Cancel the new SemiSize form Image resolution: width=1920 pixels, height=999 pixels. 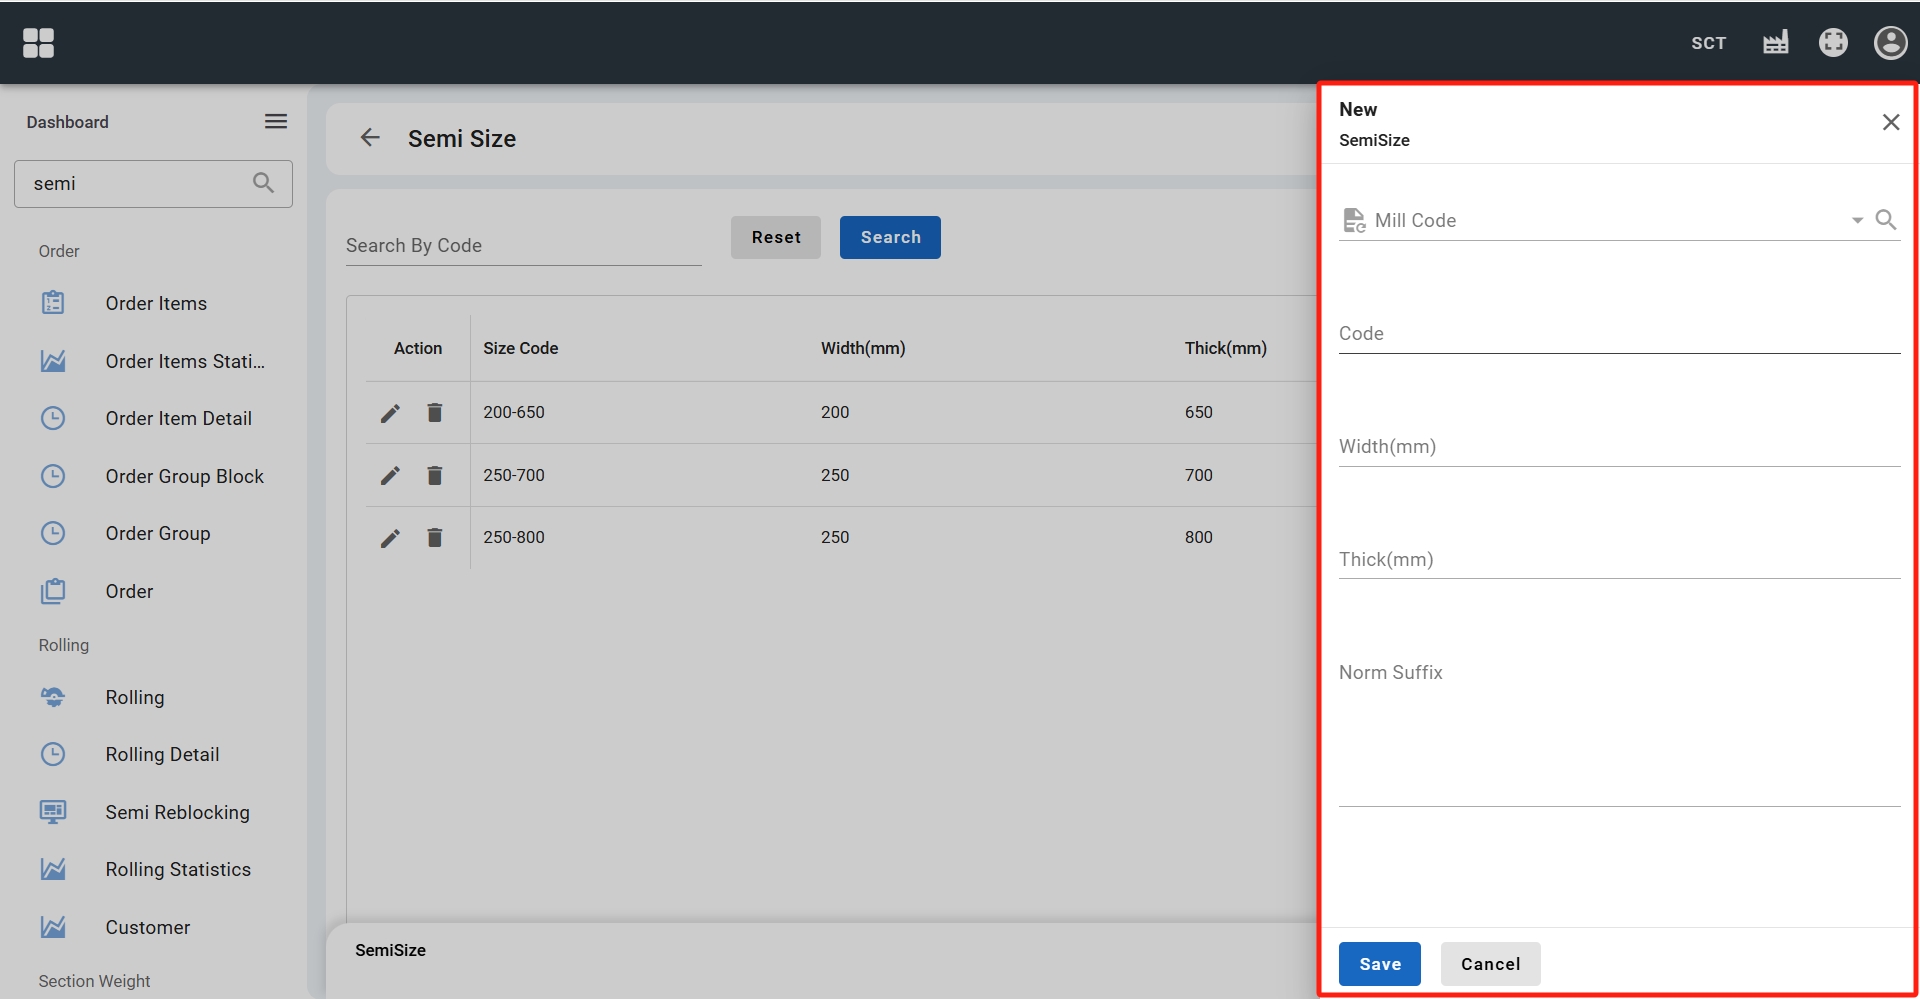click(x=1489, y=964)
